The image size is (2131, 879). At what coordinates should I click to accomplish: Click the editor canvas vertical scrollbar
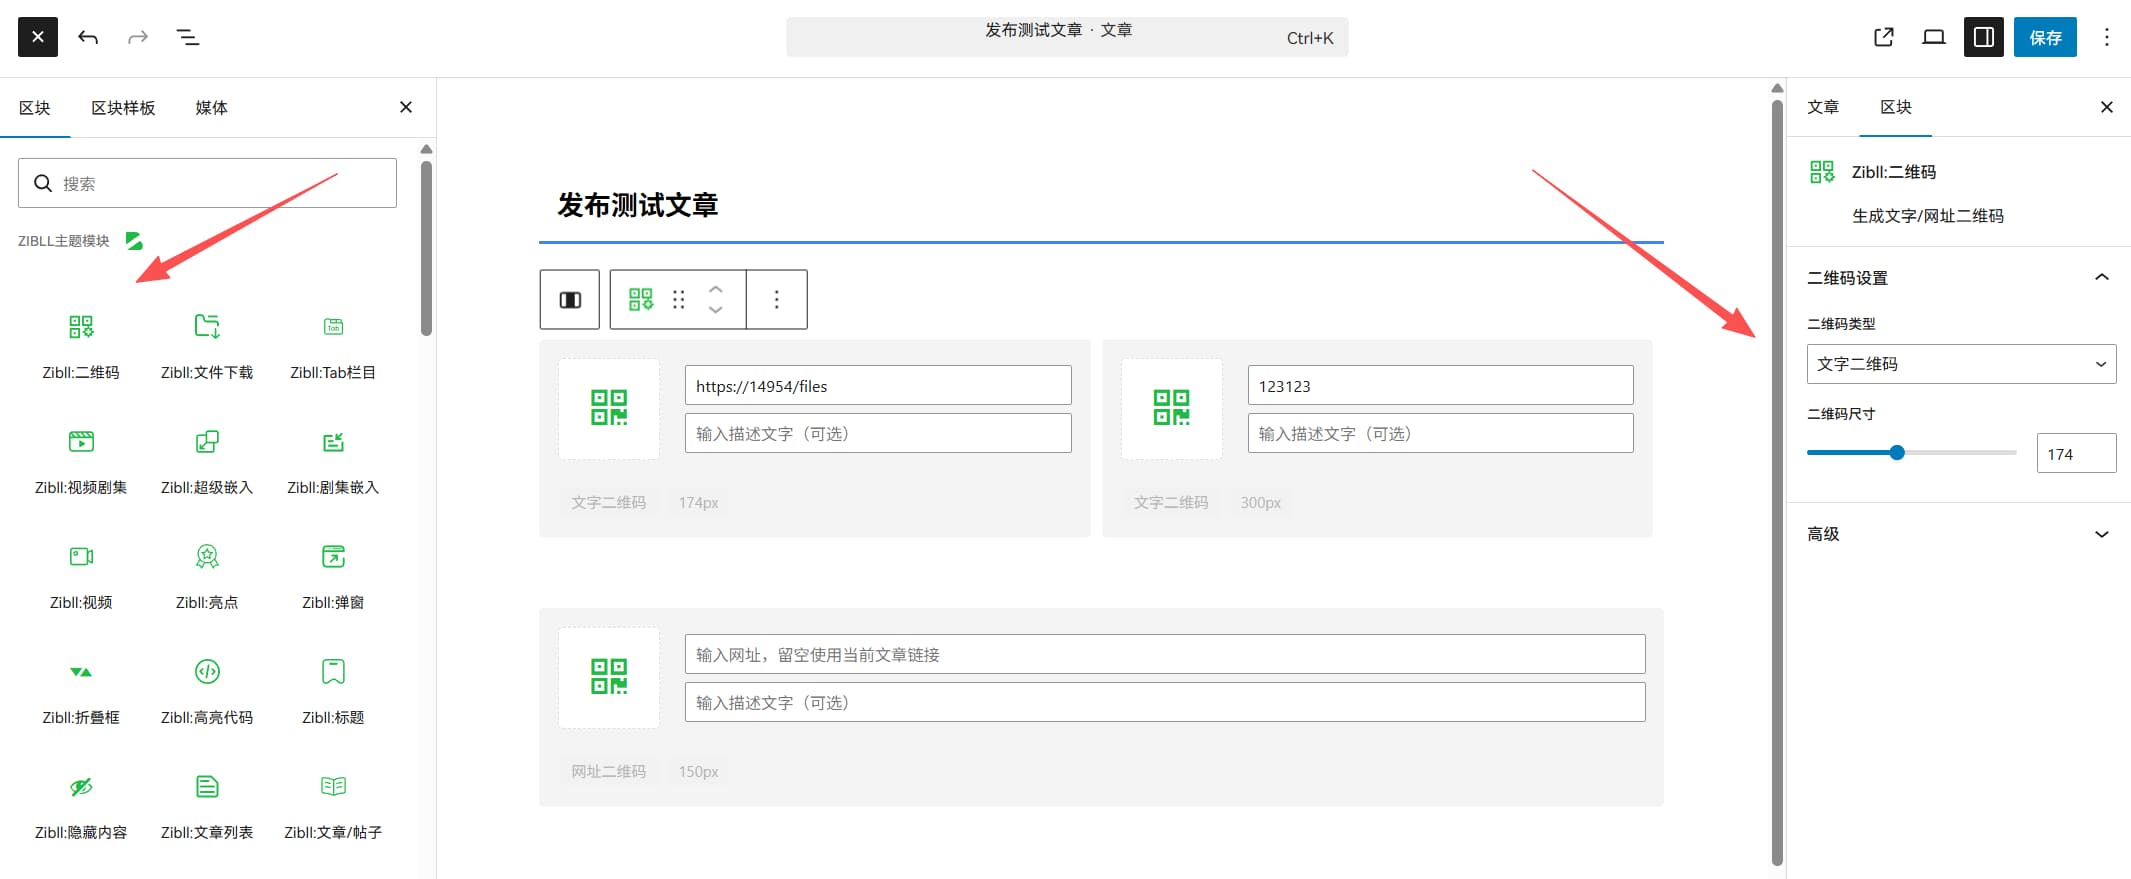[1777, 482]
